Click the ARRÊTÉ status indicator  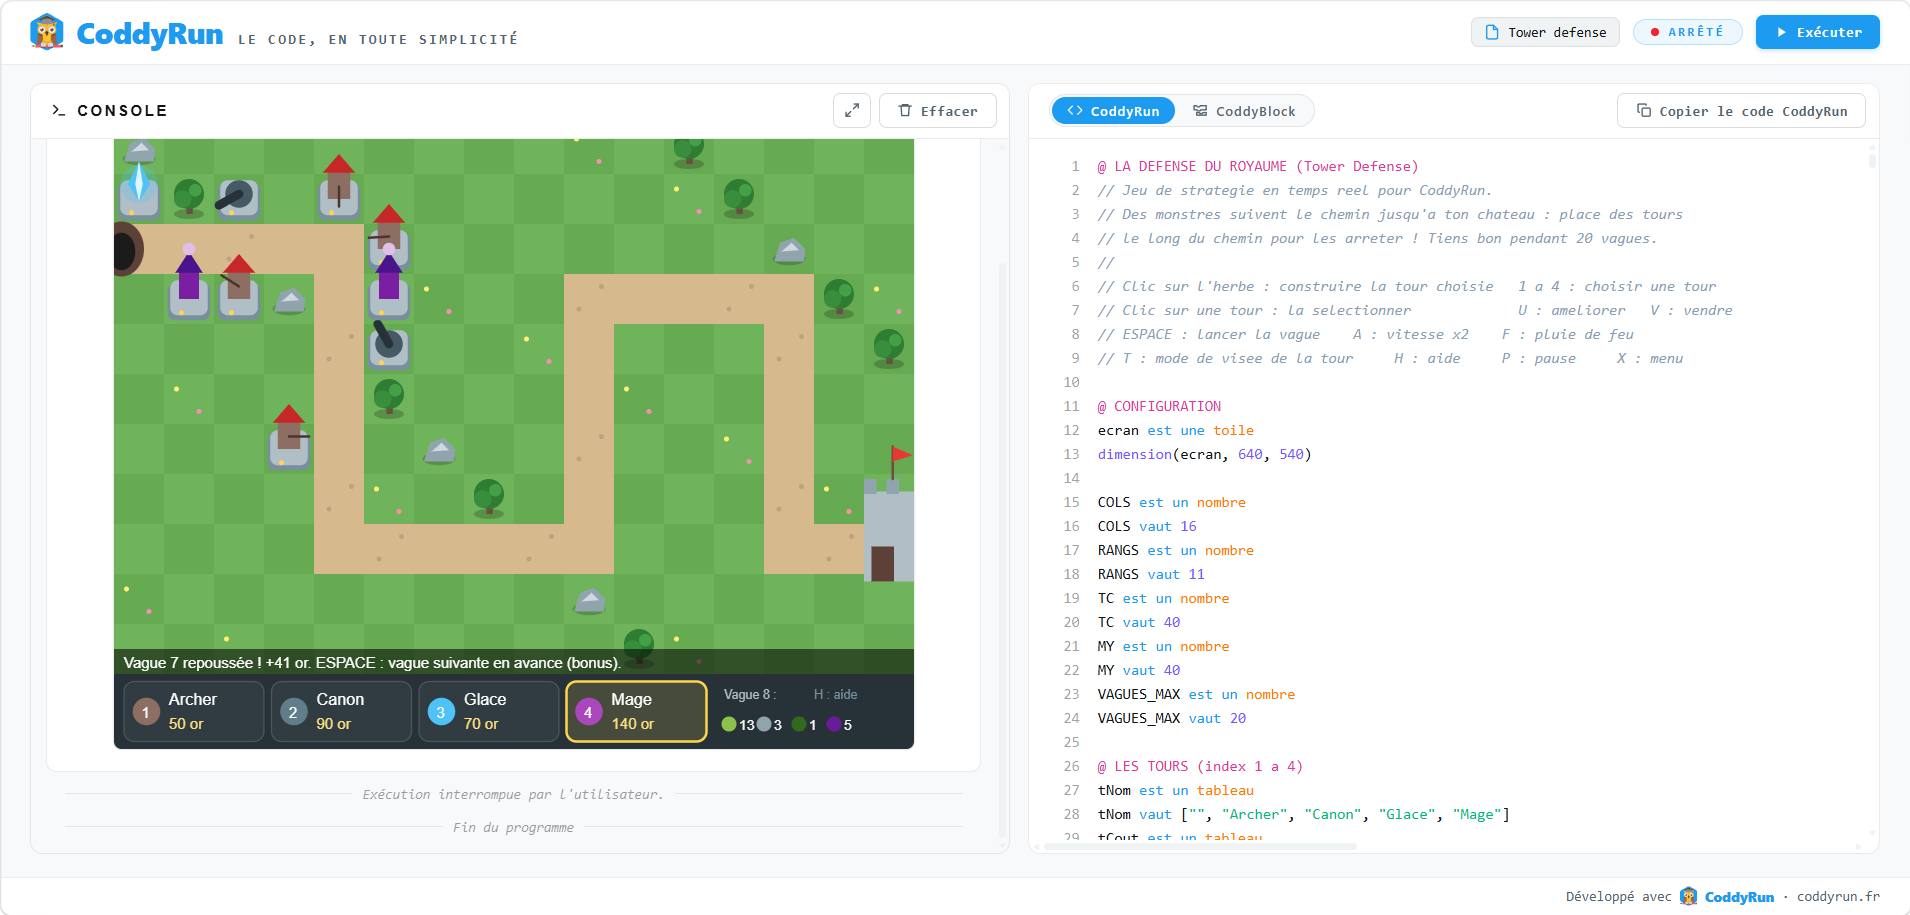click(1687, 32)
